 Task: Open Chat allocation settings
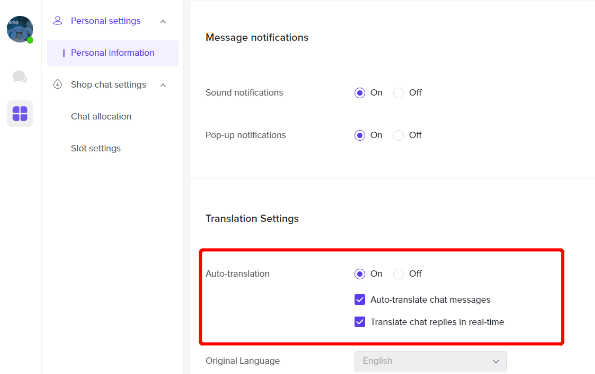pos(101,116)
